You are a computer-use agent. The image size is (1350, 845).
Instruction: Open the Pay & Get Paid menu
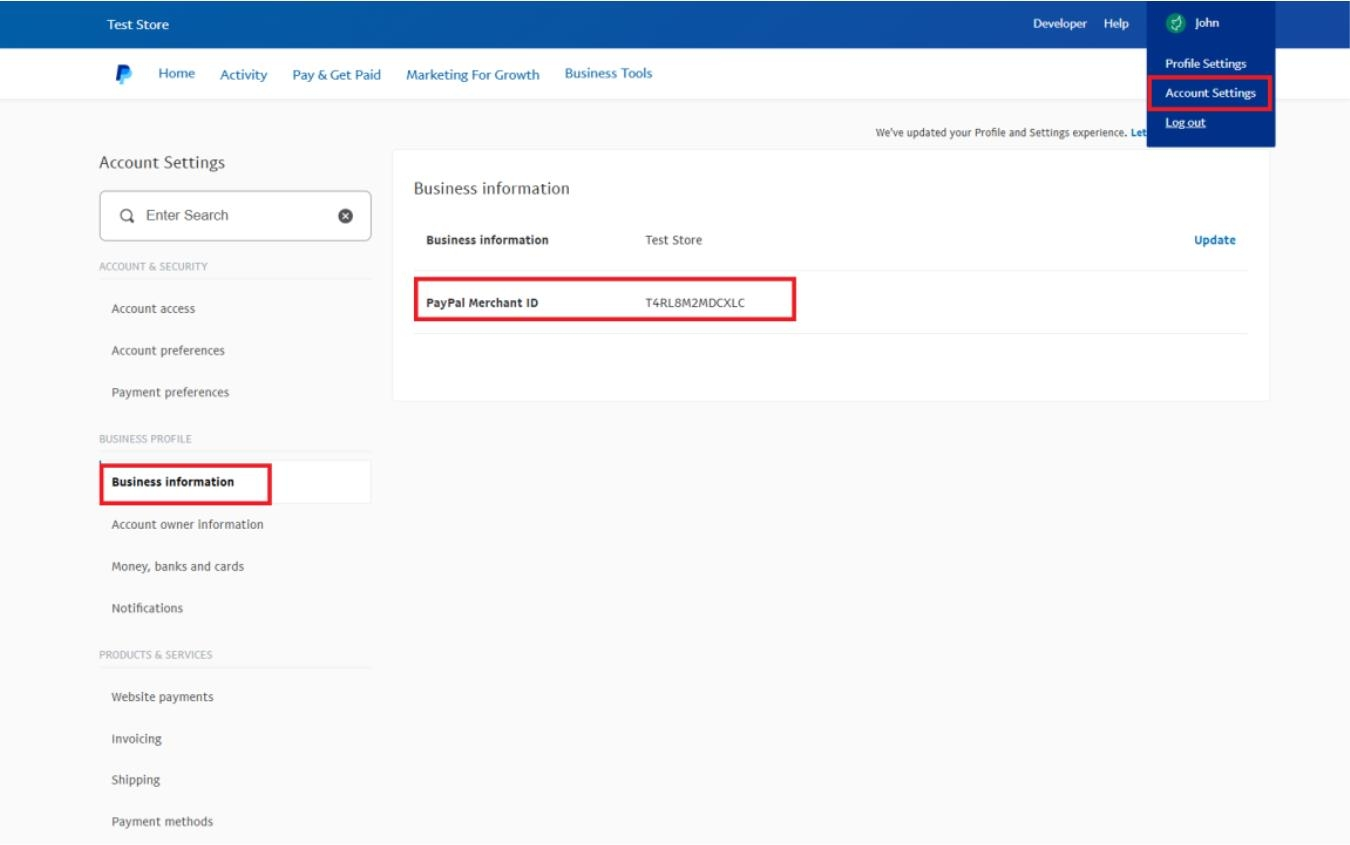point(337,75)
